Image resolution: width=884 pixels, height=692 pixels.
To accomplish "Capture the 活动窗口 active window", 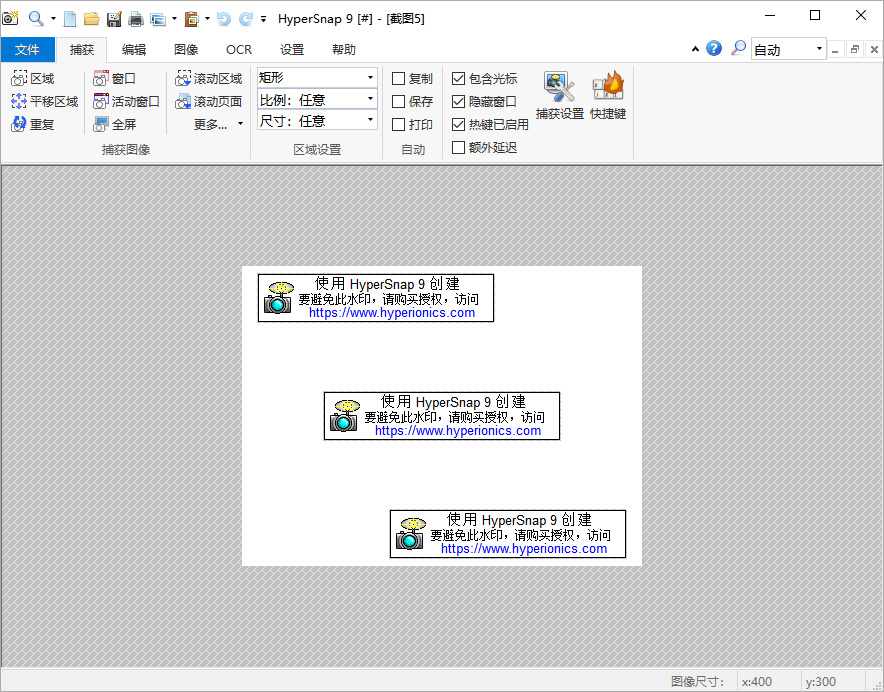I will tap(126, 102).
